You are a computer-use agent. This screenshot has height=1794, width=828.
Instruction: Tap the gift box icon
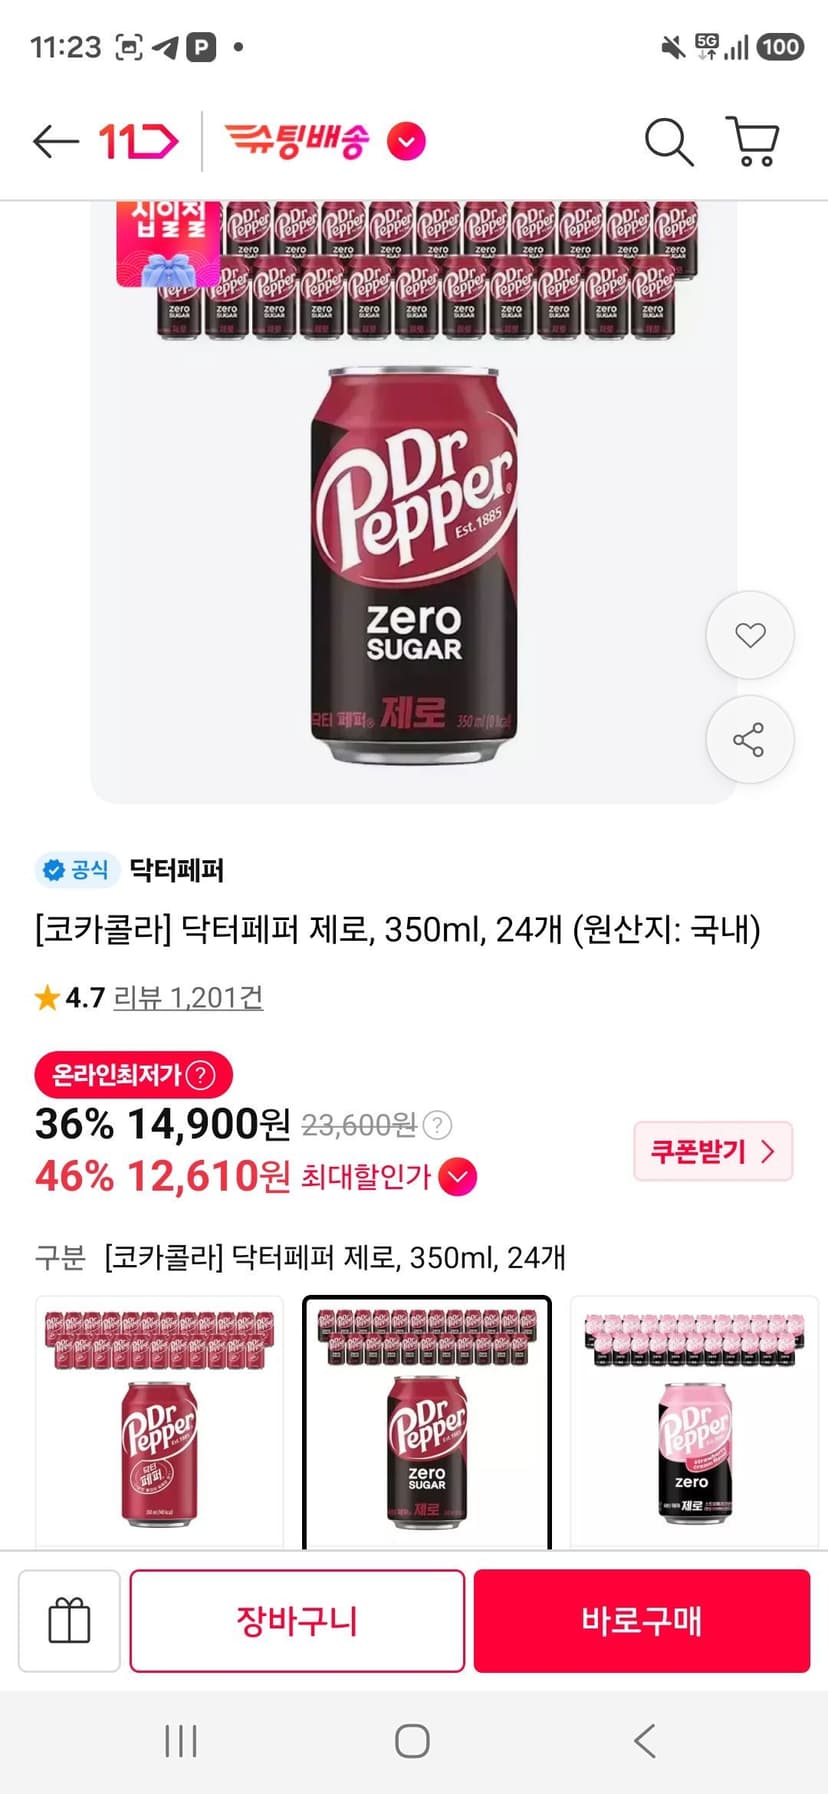click(69, 1620)
